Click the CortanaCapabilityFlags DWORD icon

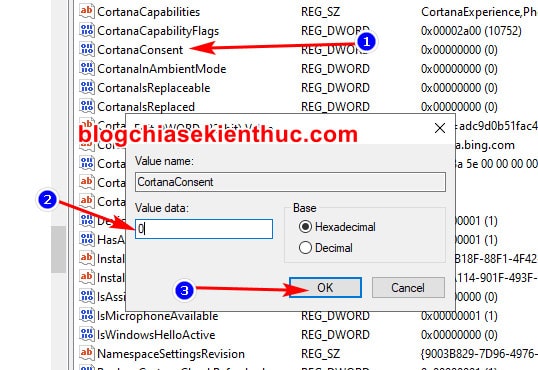[x=86, y=30]
